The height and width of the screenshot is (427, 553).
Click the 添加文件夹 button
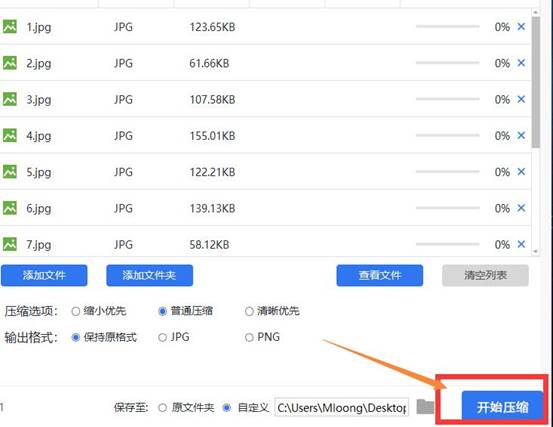(x=150, y=275)
